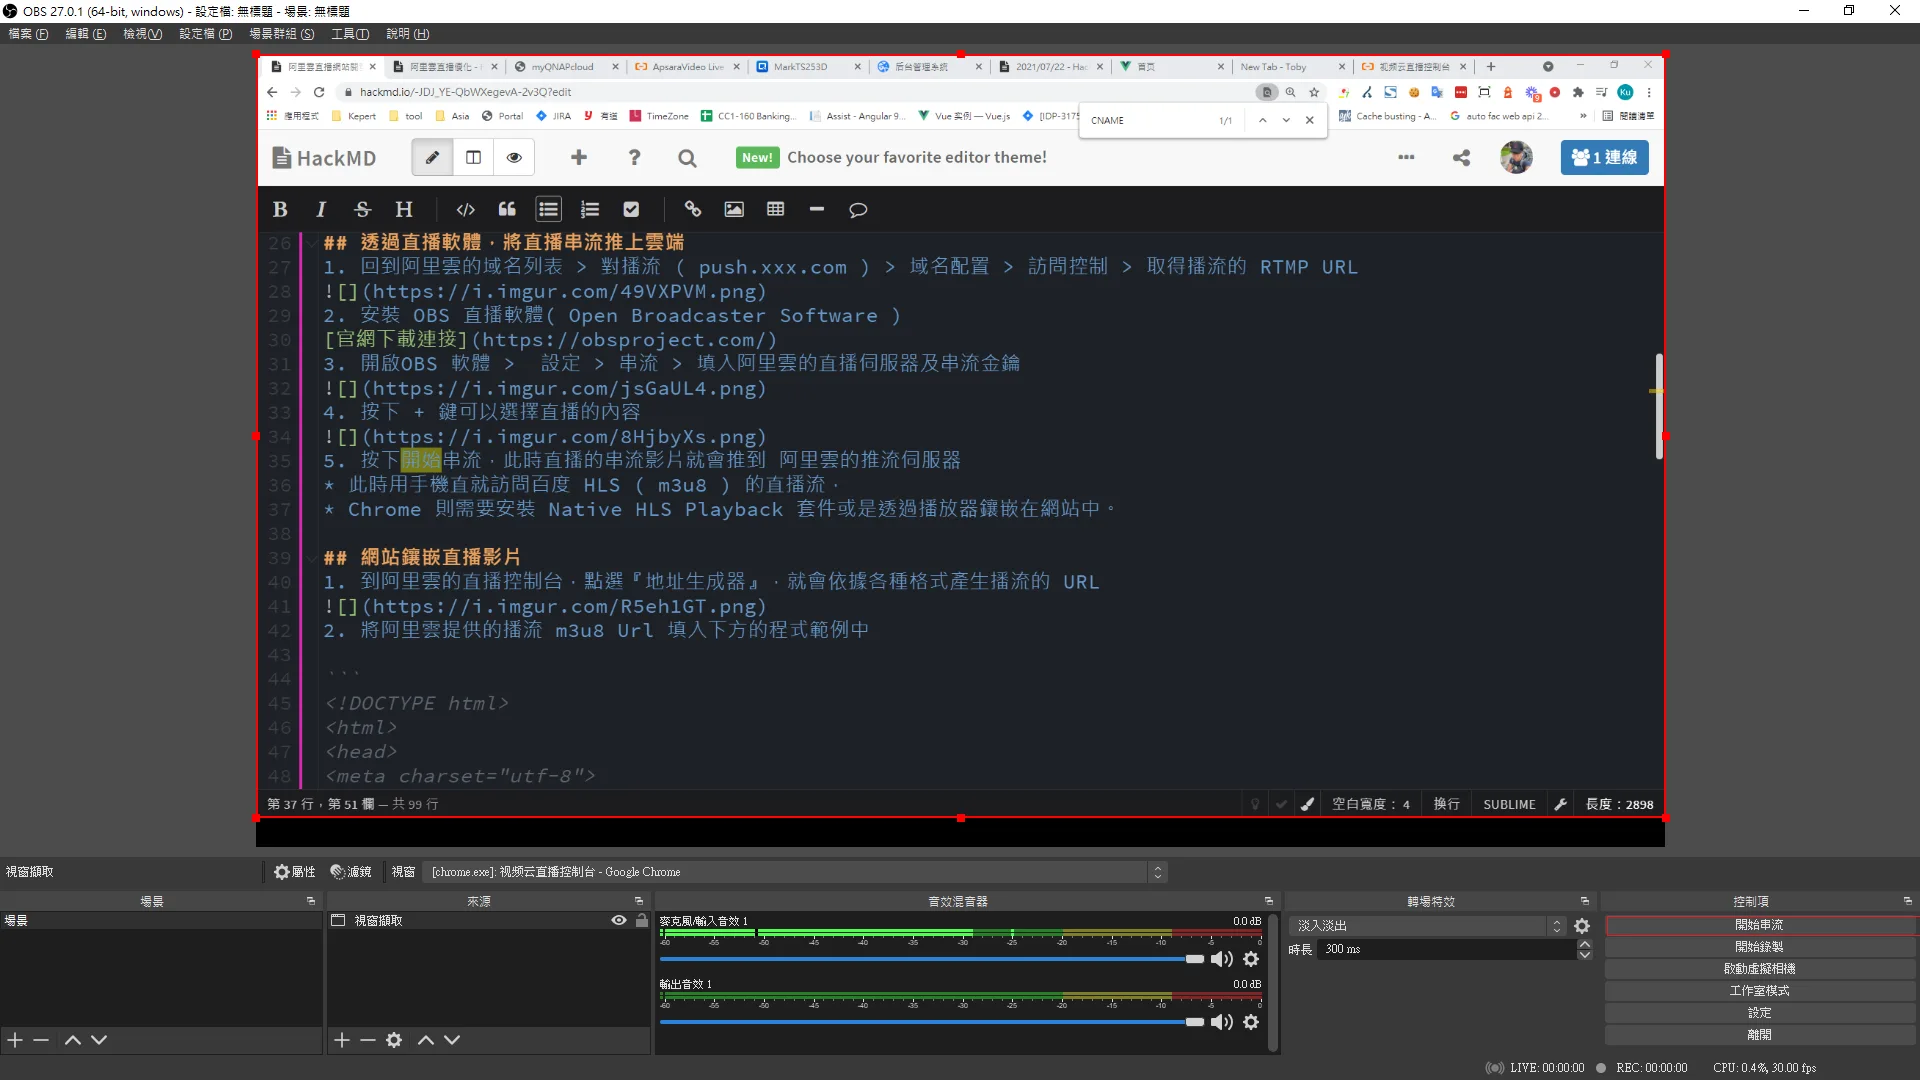Open the 場景群組 menu
Screen dimensions: 1920x1080
click(281, 34)
